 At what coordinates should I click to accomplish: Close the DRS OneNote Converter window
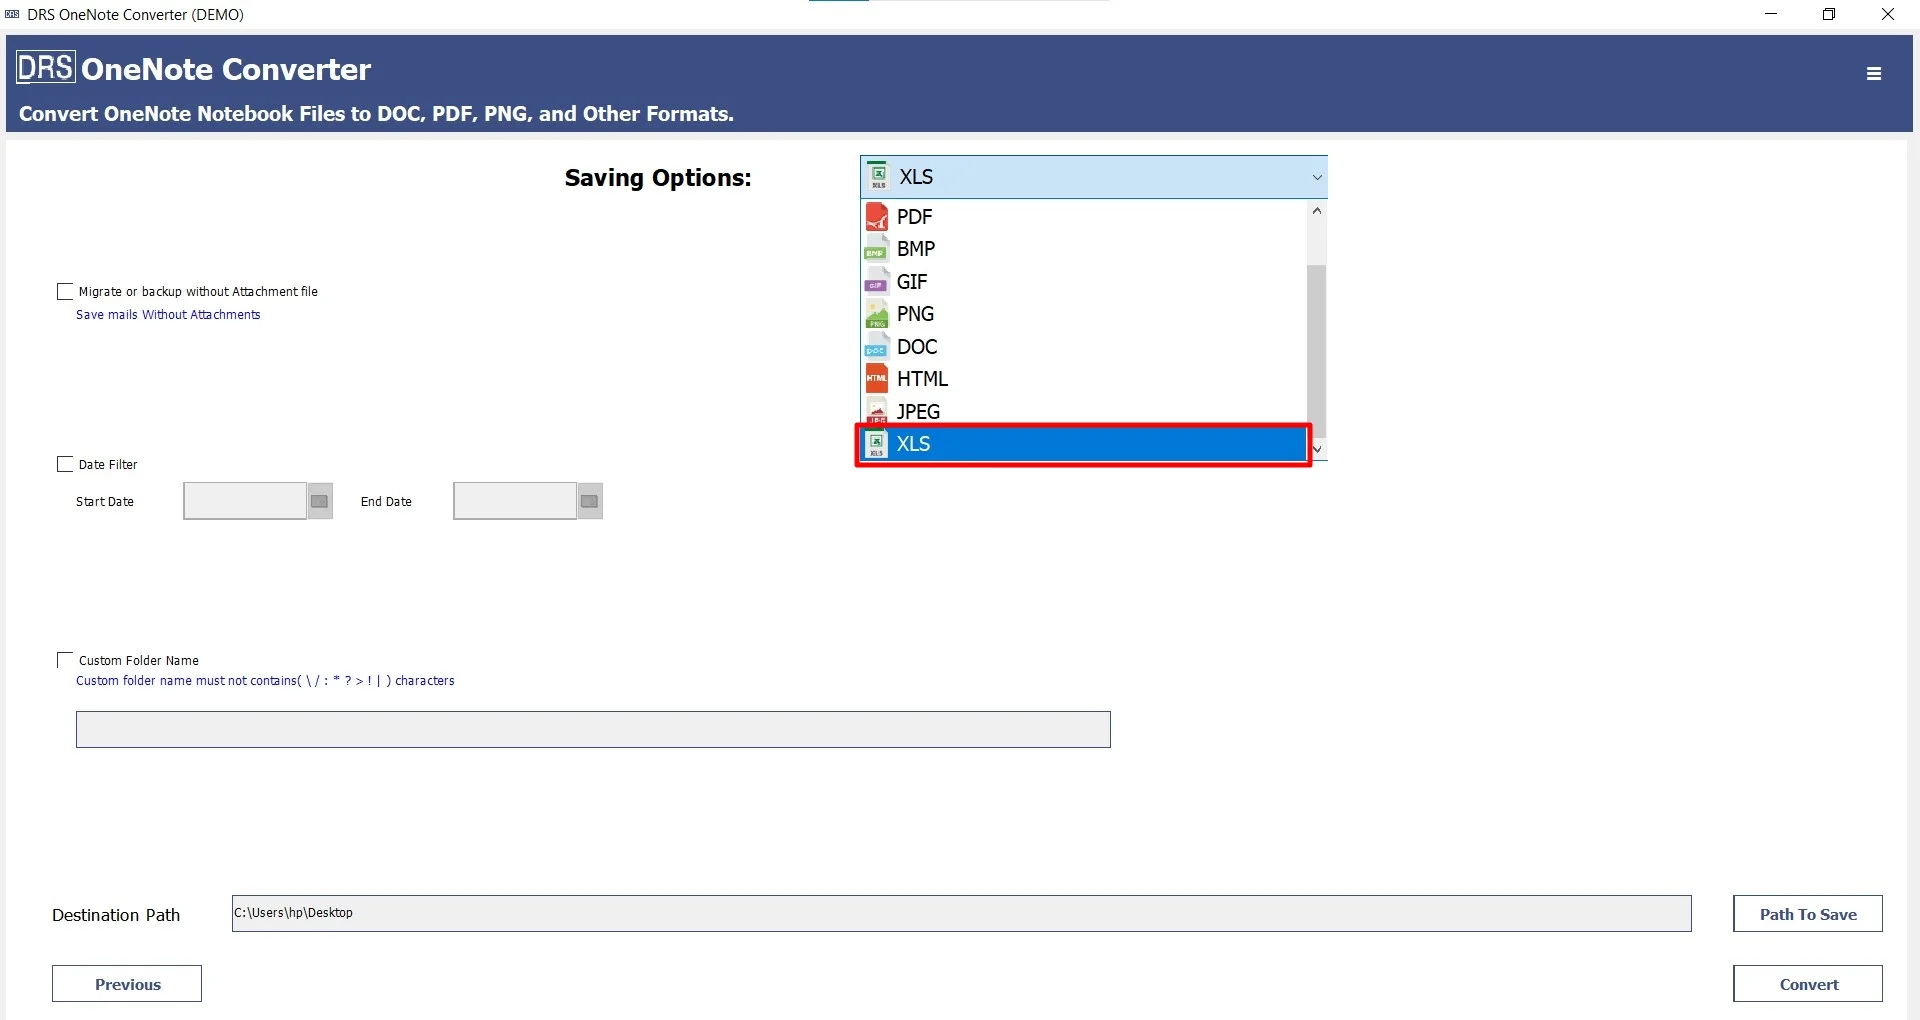pos(1888,14)
